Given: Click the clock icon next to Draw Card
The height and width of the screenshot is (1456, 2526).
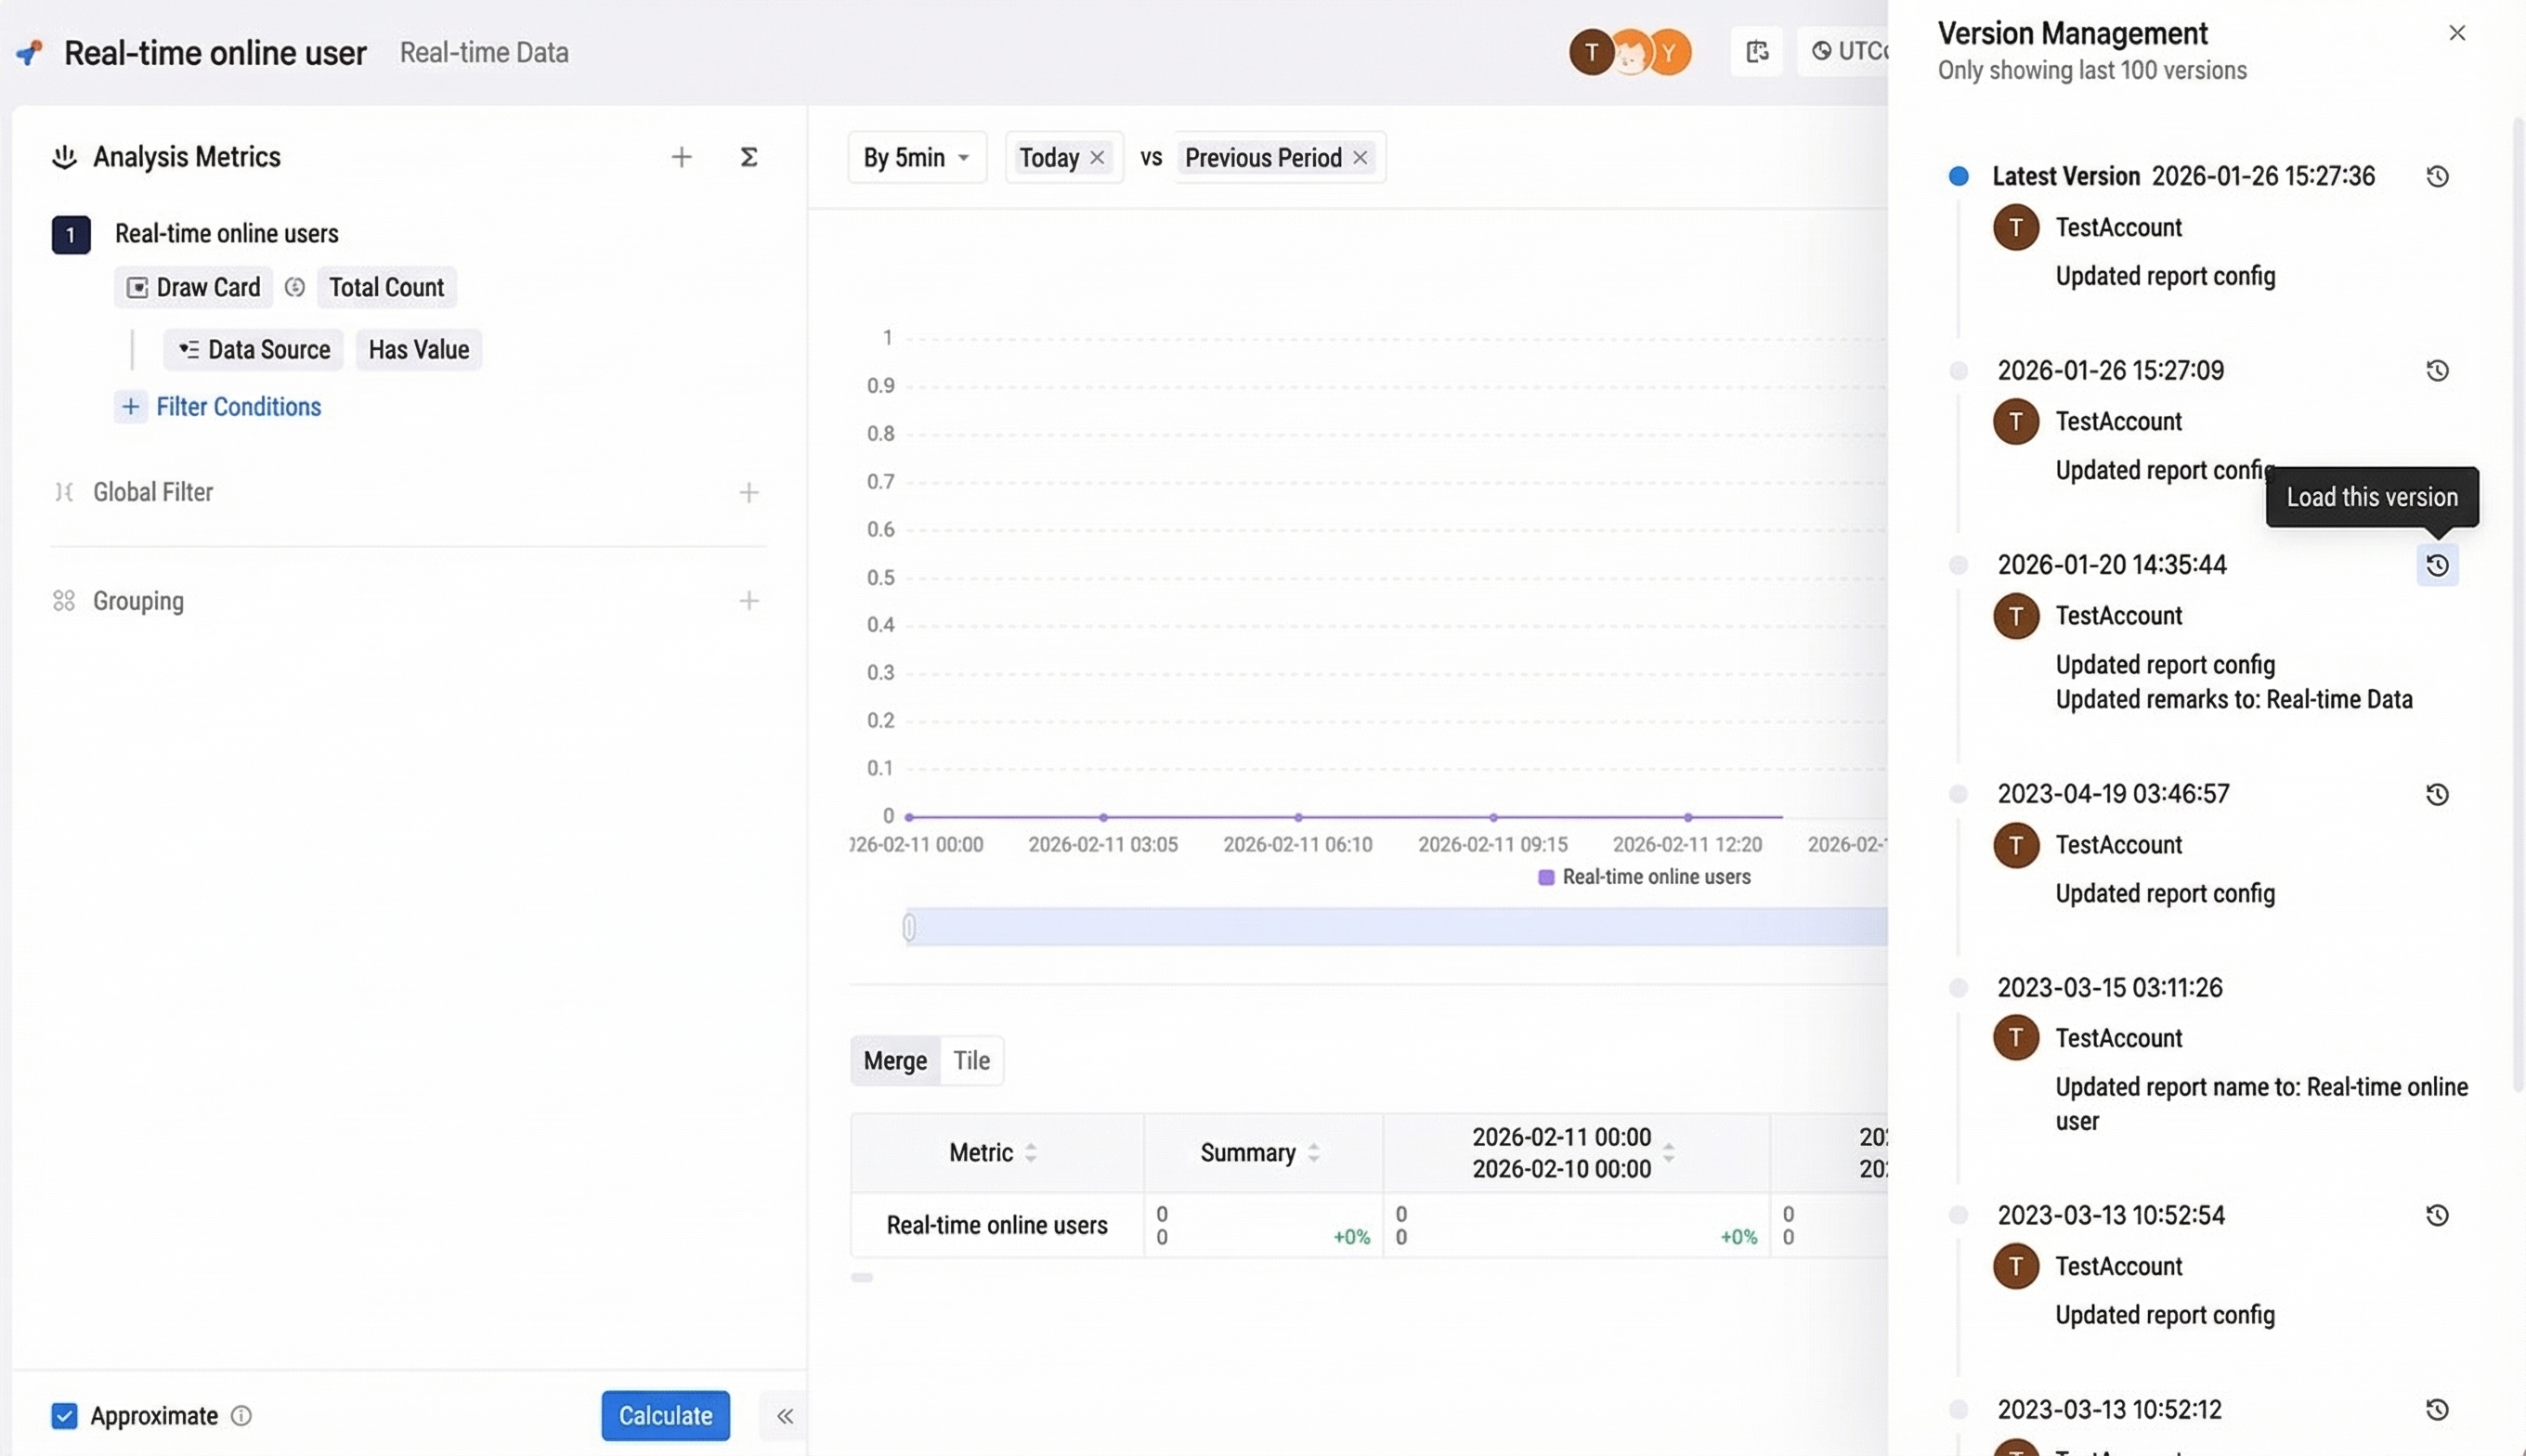Looking at the screenshot, I should [294, 287].
